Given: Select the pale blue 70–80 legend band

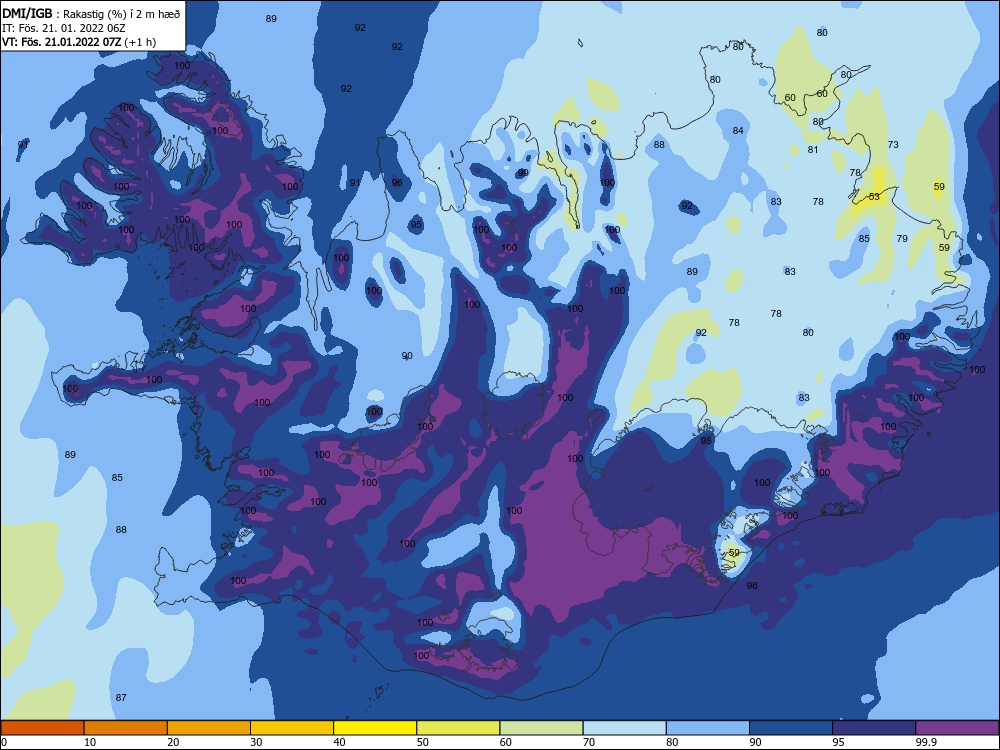Looking at the screenshot, I should [624, 728].
